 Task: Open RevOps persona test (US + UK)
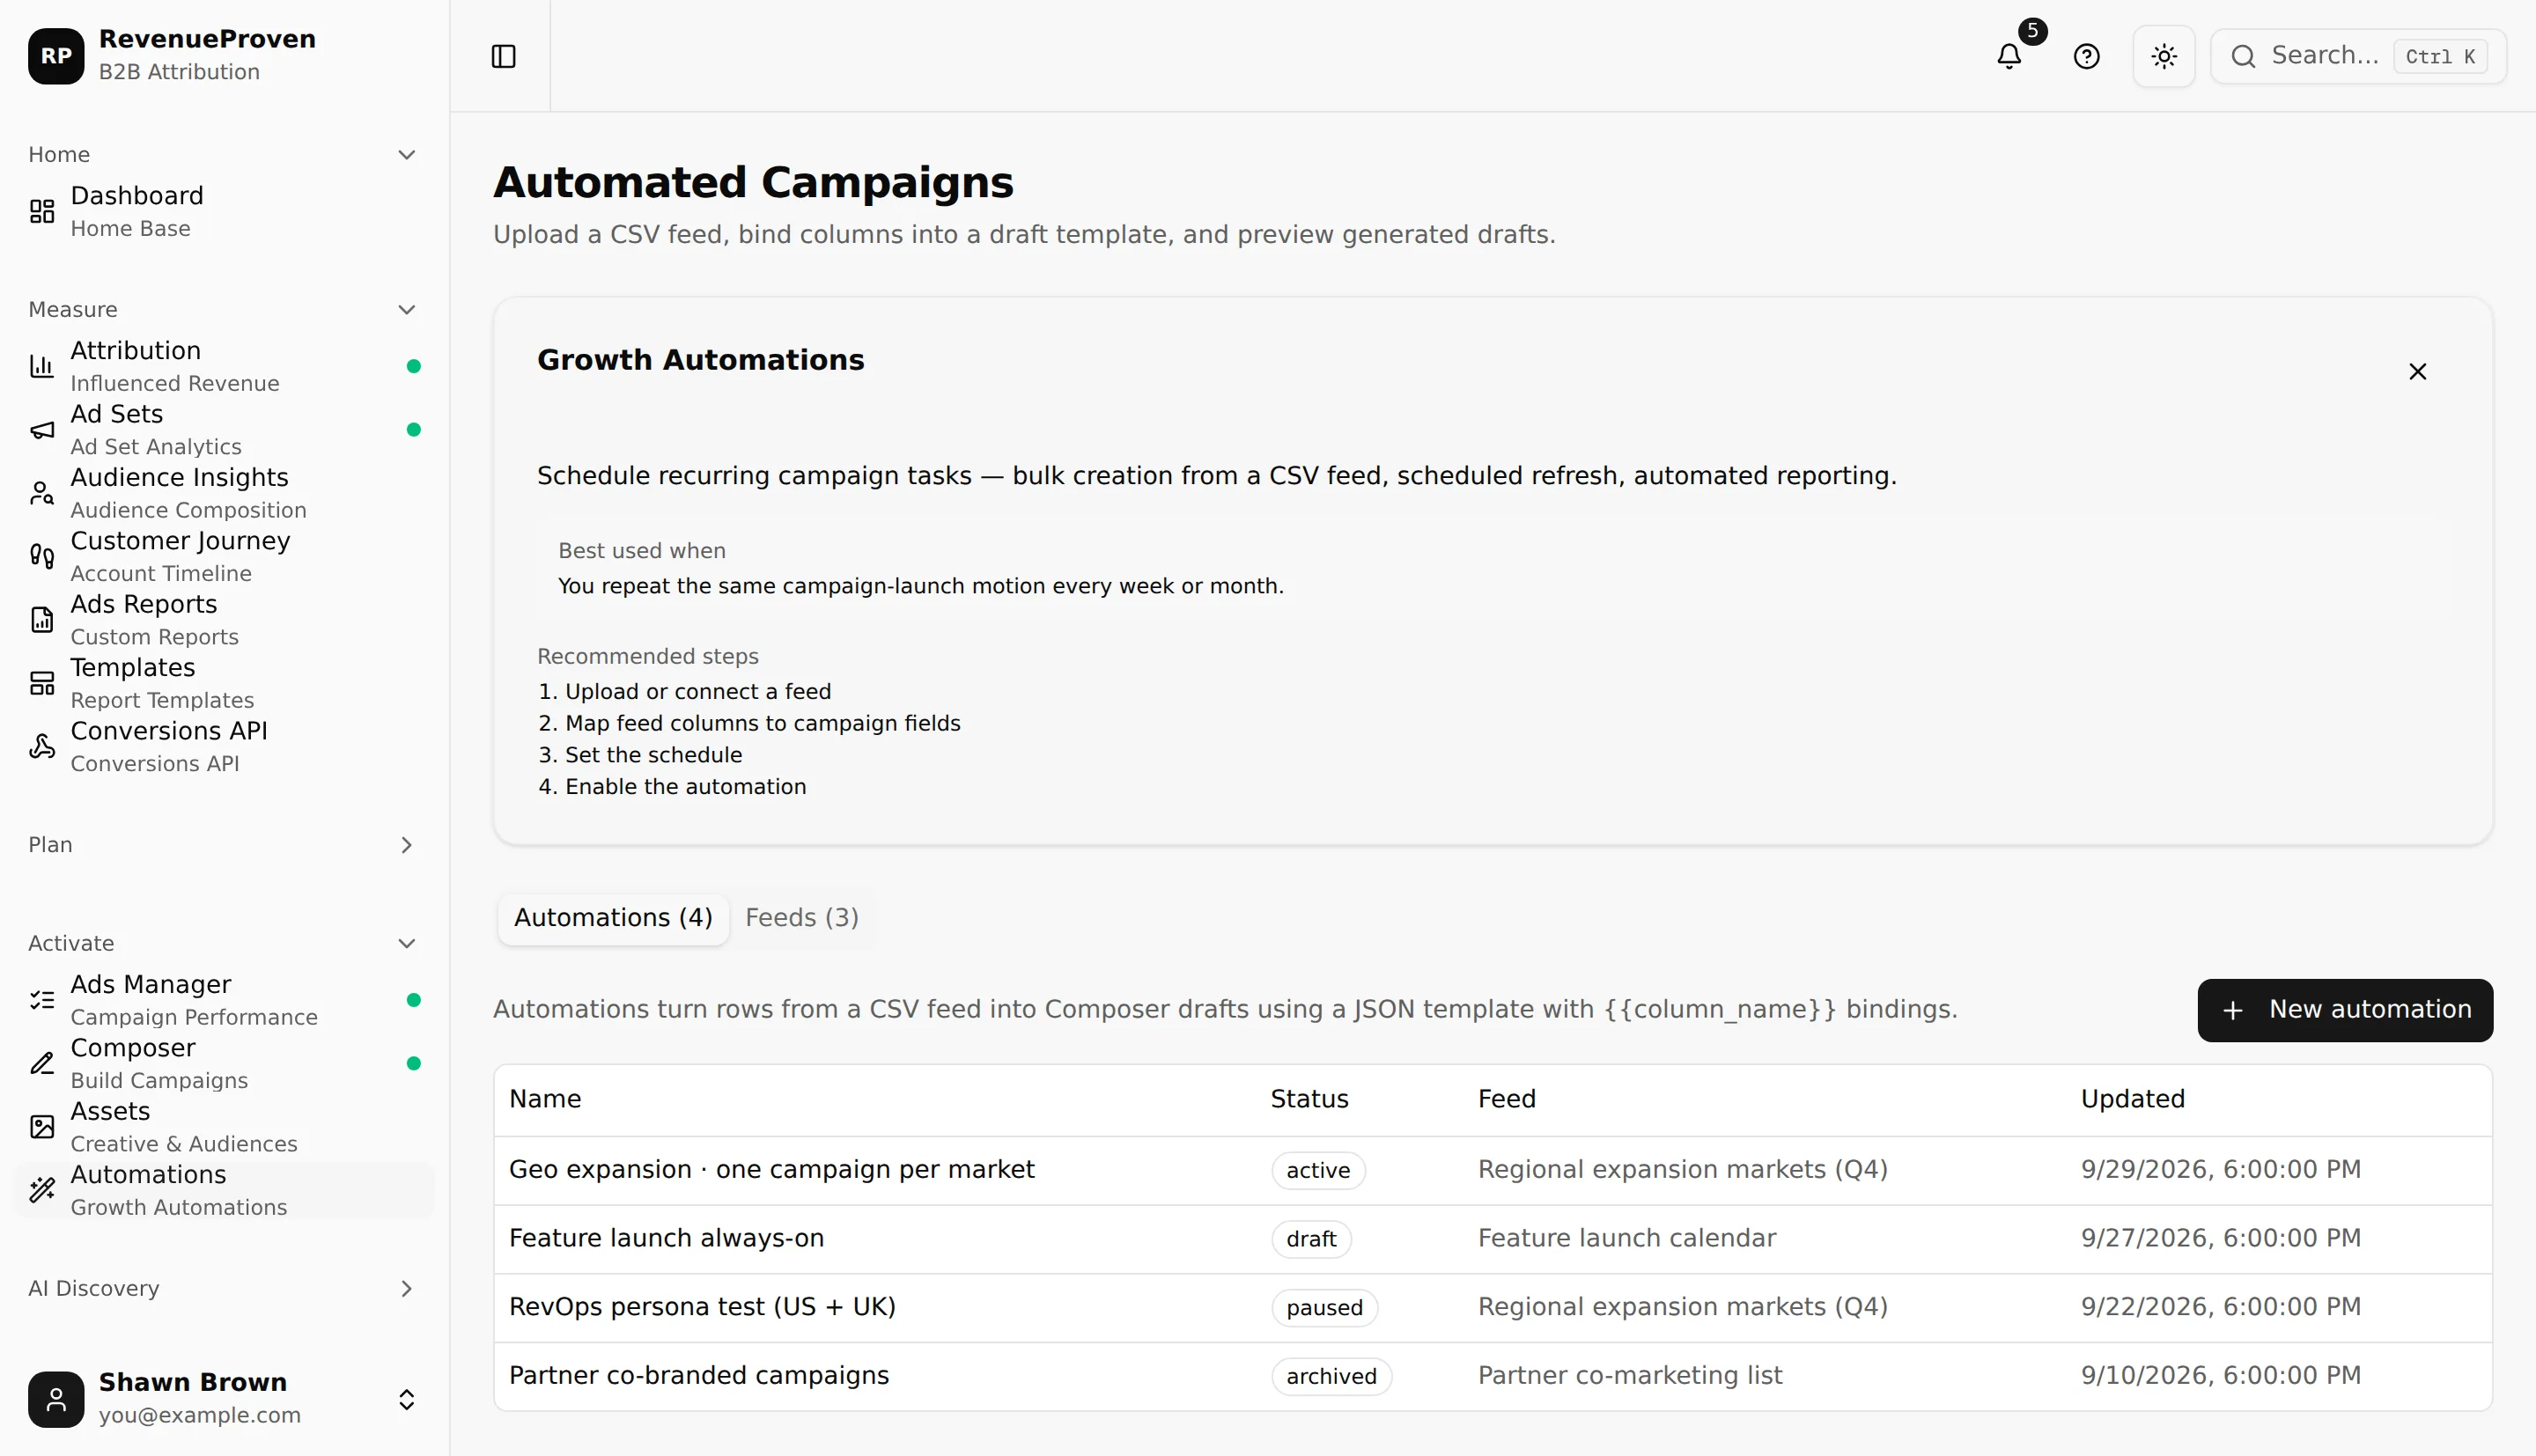point(702,1306)
